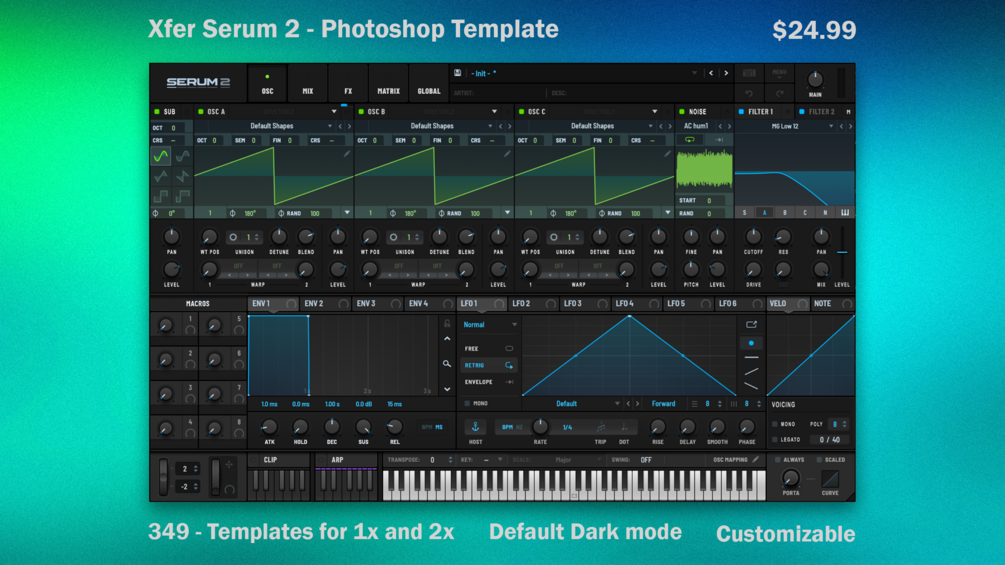Enable the voicing LEGATO checkbox
The height and width of the screenshot is (565, 1005).
(775, 439)
